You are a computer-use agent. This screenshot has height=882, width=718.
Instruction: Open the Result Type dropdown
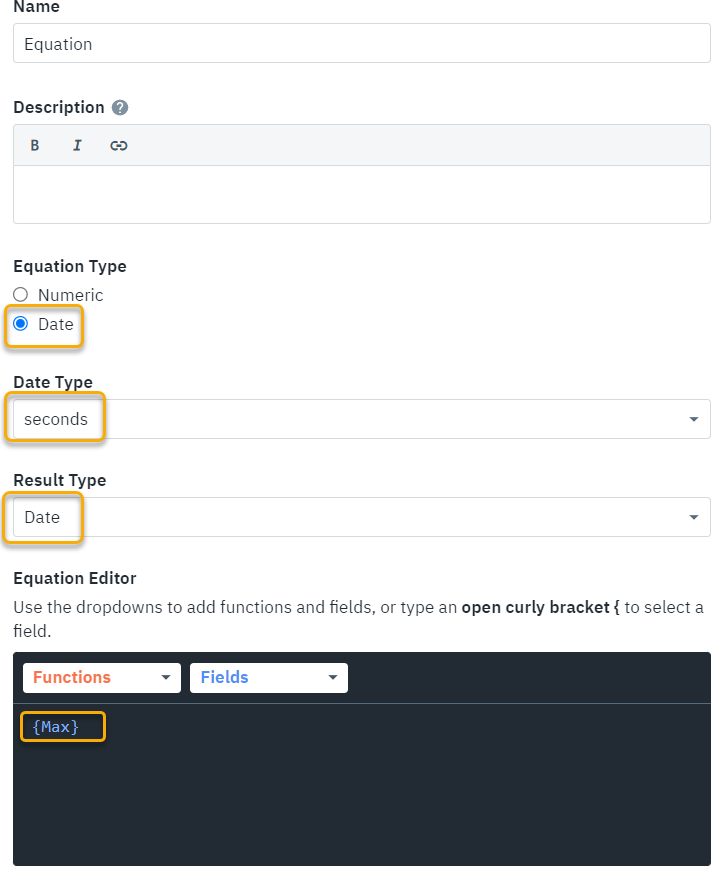pyautogui.click(x=361, y=517)
